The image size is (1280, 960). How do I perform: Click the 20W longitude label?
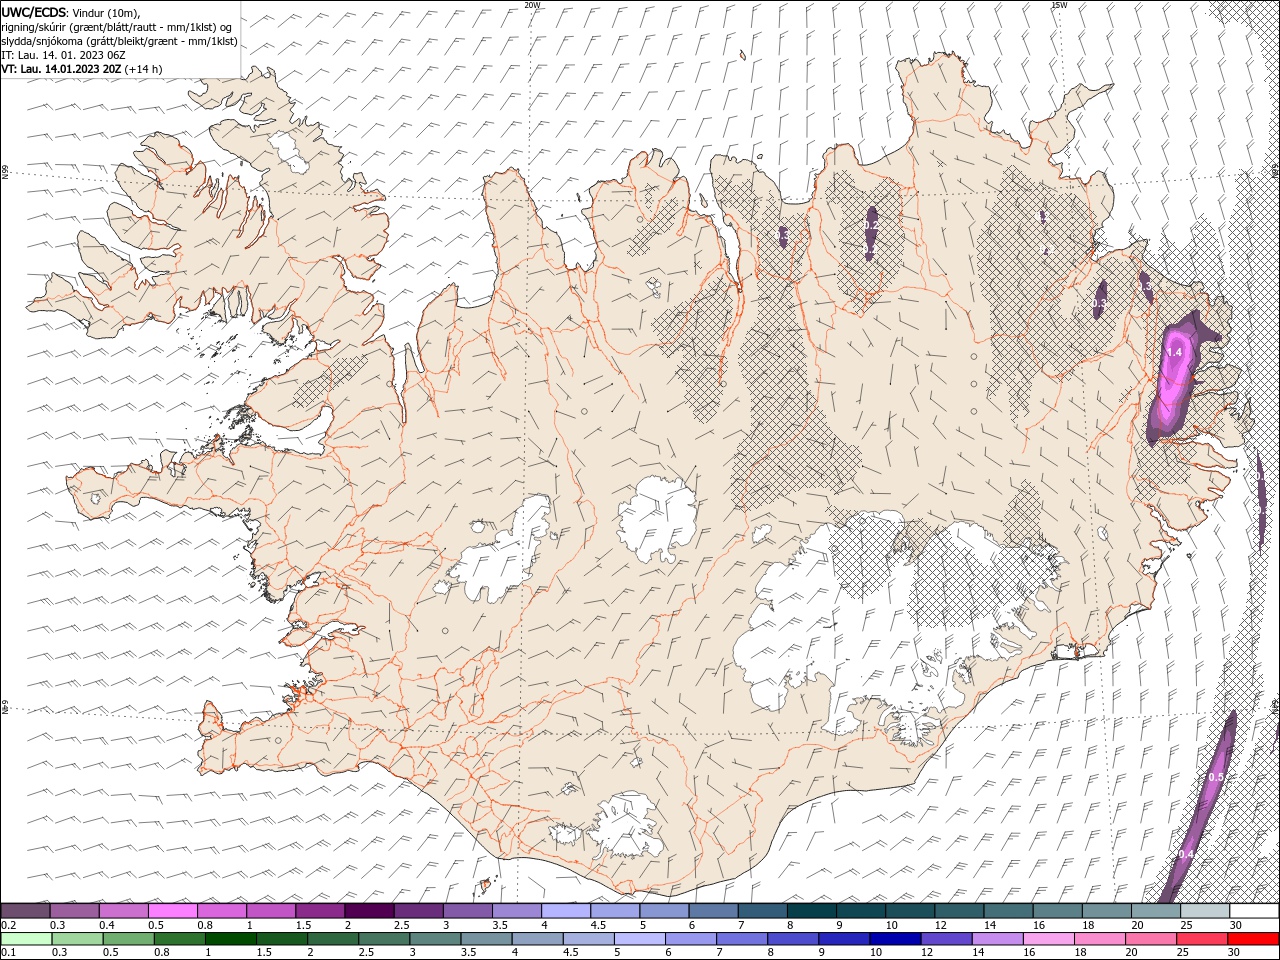pos(533,5)
